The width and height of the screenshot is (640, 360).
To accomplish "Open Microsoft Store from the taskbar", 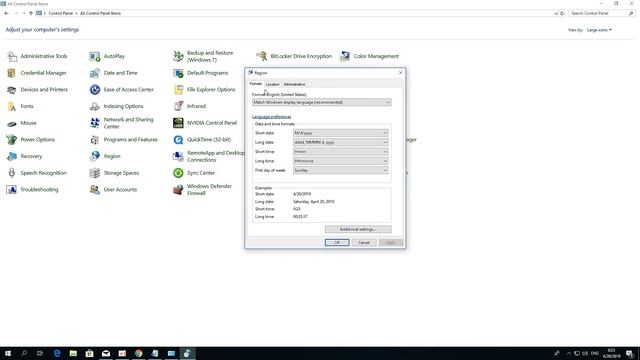I will (89, 353).
